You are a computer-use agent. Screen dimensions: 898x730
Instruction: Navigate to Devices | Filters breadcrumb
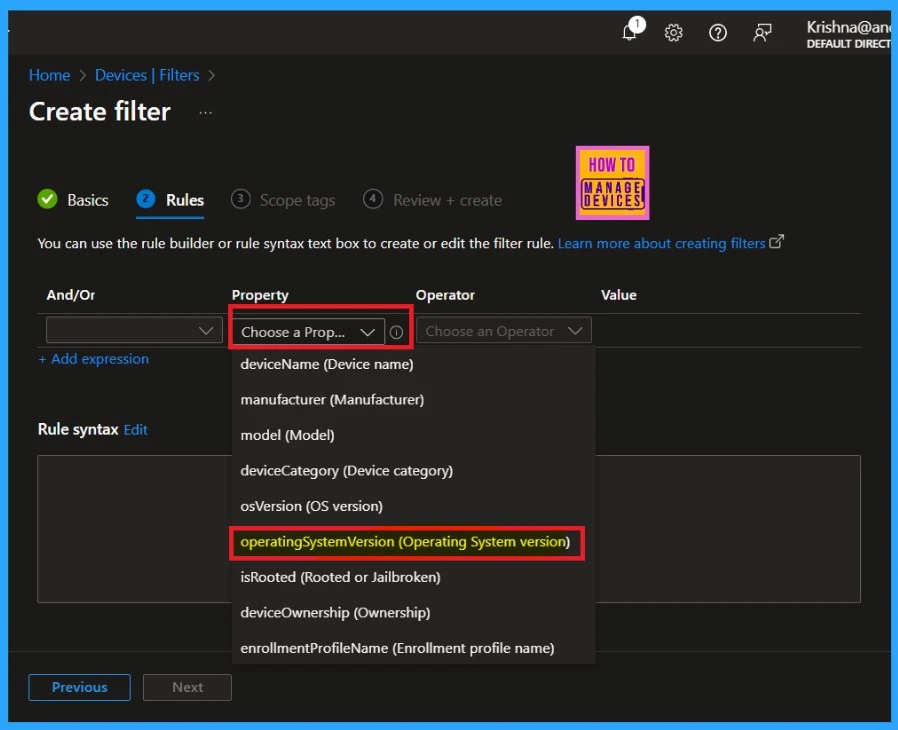(x=147, y=75)
